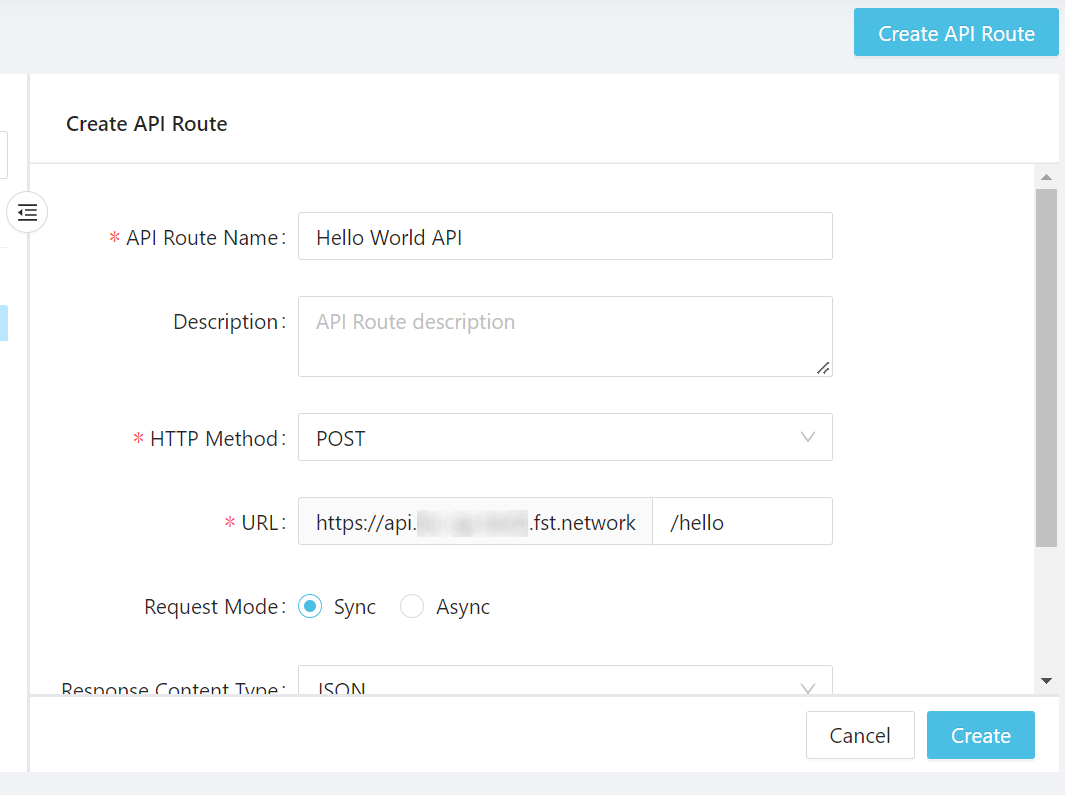The width and height of the screenshot is (1065, 795).
Task: Focus the API Route Name field
Action: click(x=564, y=237)
